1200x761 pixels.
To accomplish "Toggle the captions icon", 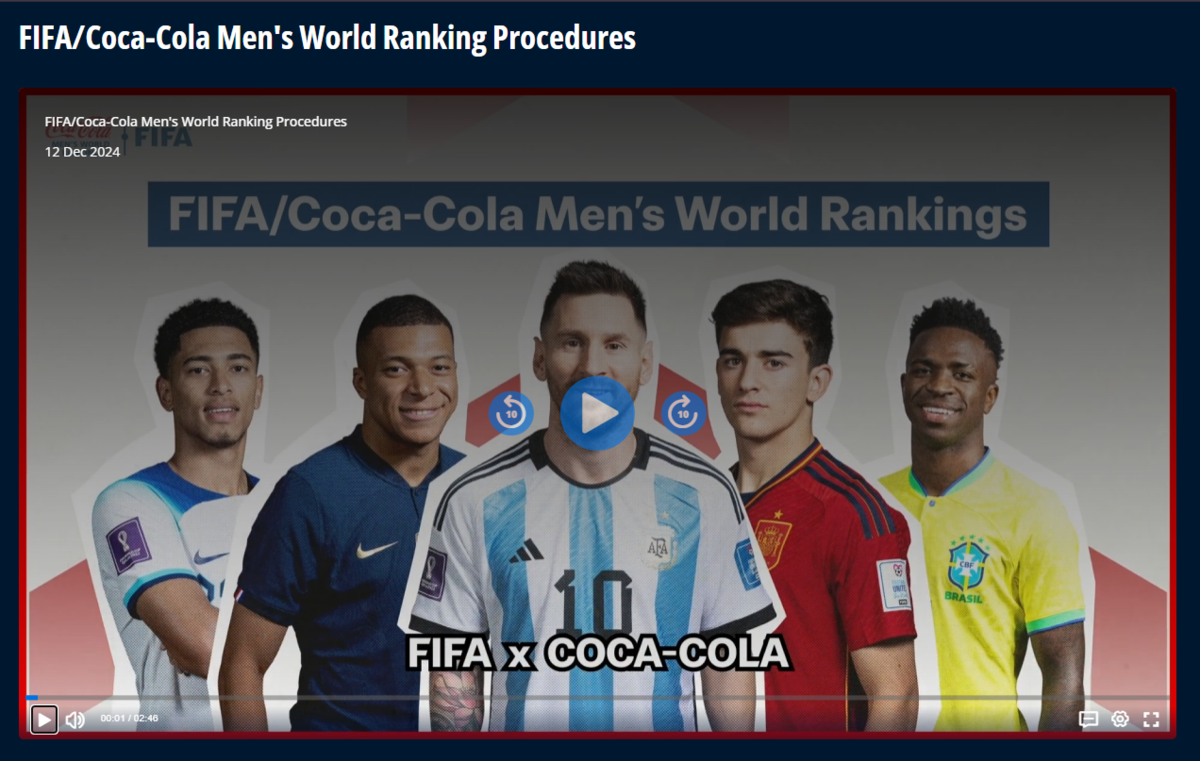I will pyautogui.click(x=1089, y=719).
